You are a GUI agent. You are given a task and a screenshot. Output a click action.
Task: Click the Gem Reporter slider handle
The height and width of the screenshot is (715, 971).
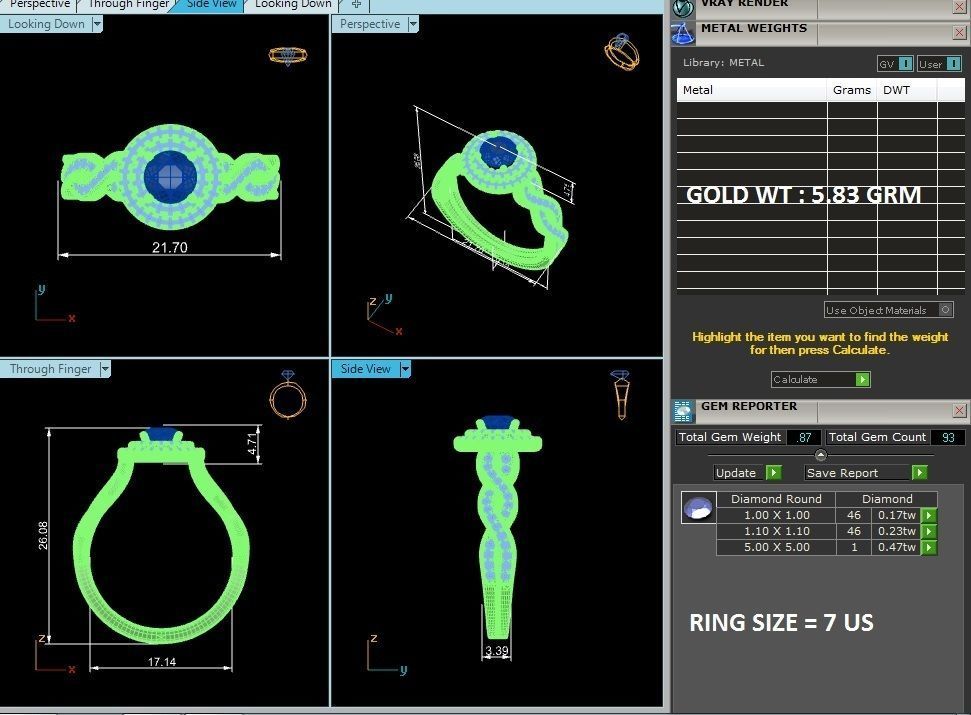(x=821, y=456)
